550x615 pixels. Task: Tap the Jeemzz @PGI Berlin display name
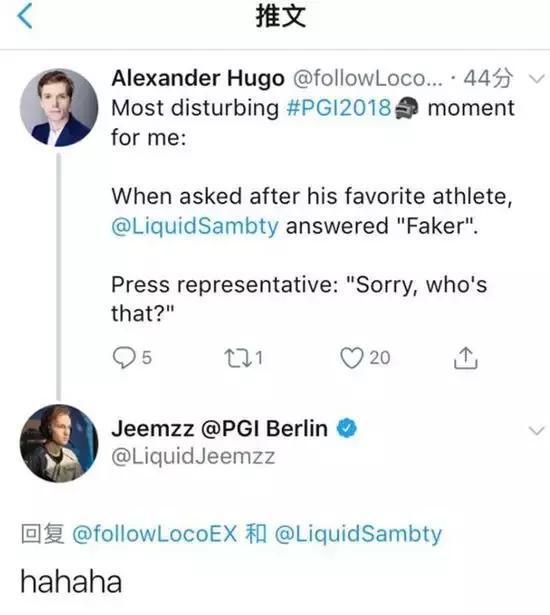click(x=219, y=428)
